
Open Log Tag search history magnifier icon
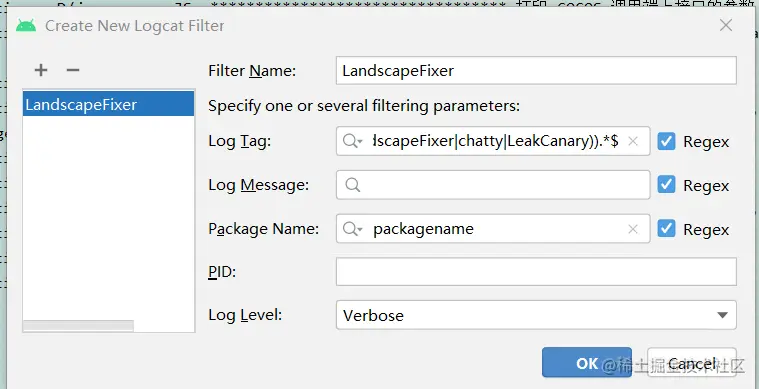pos(352,141)
